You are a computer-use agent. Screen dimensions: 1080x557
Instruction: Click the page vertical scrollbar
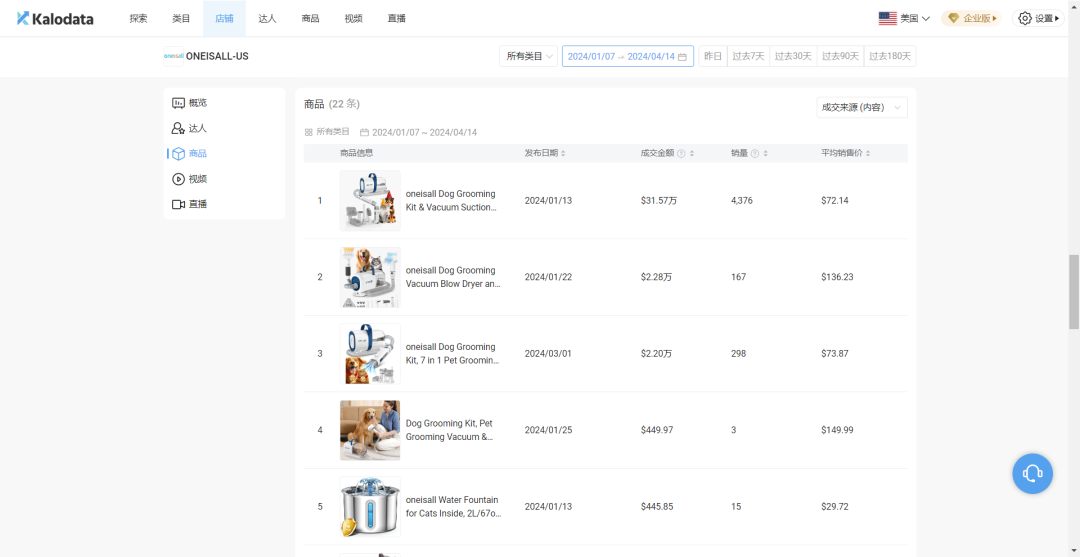(1074, 290)
